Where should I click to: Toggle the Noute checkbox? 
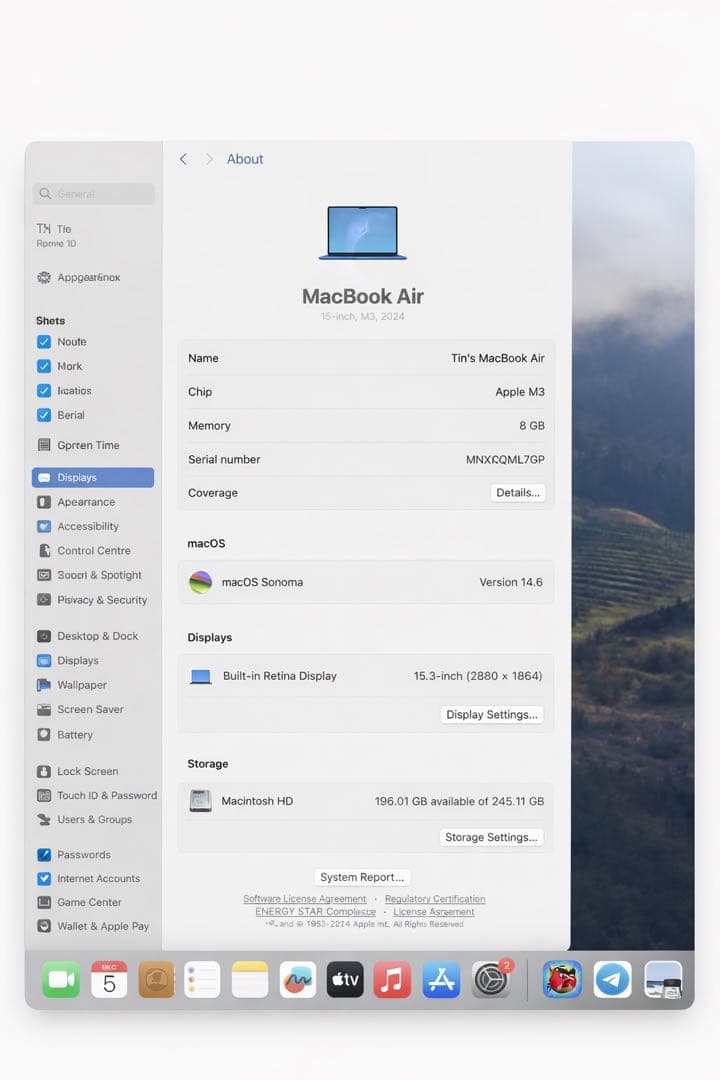[x=44, y=342]
